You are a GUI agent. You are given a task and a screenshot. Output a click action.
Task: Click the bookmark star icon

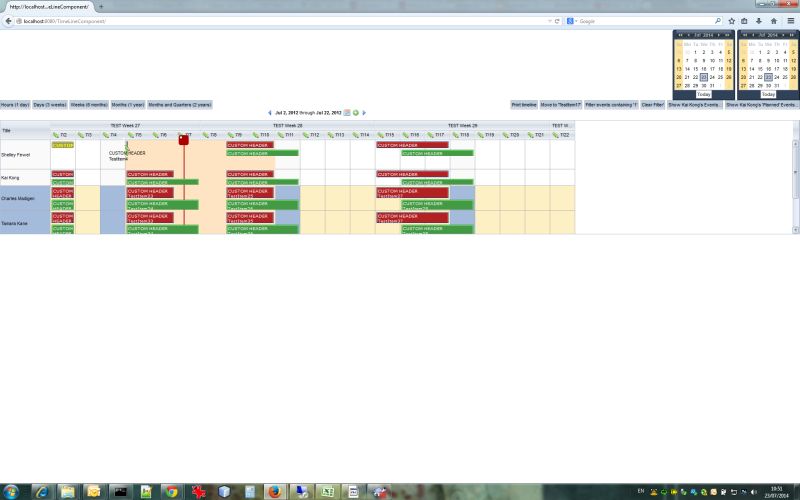731,20
